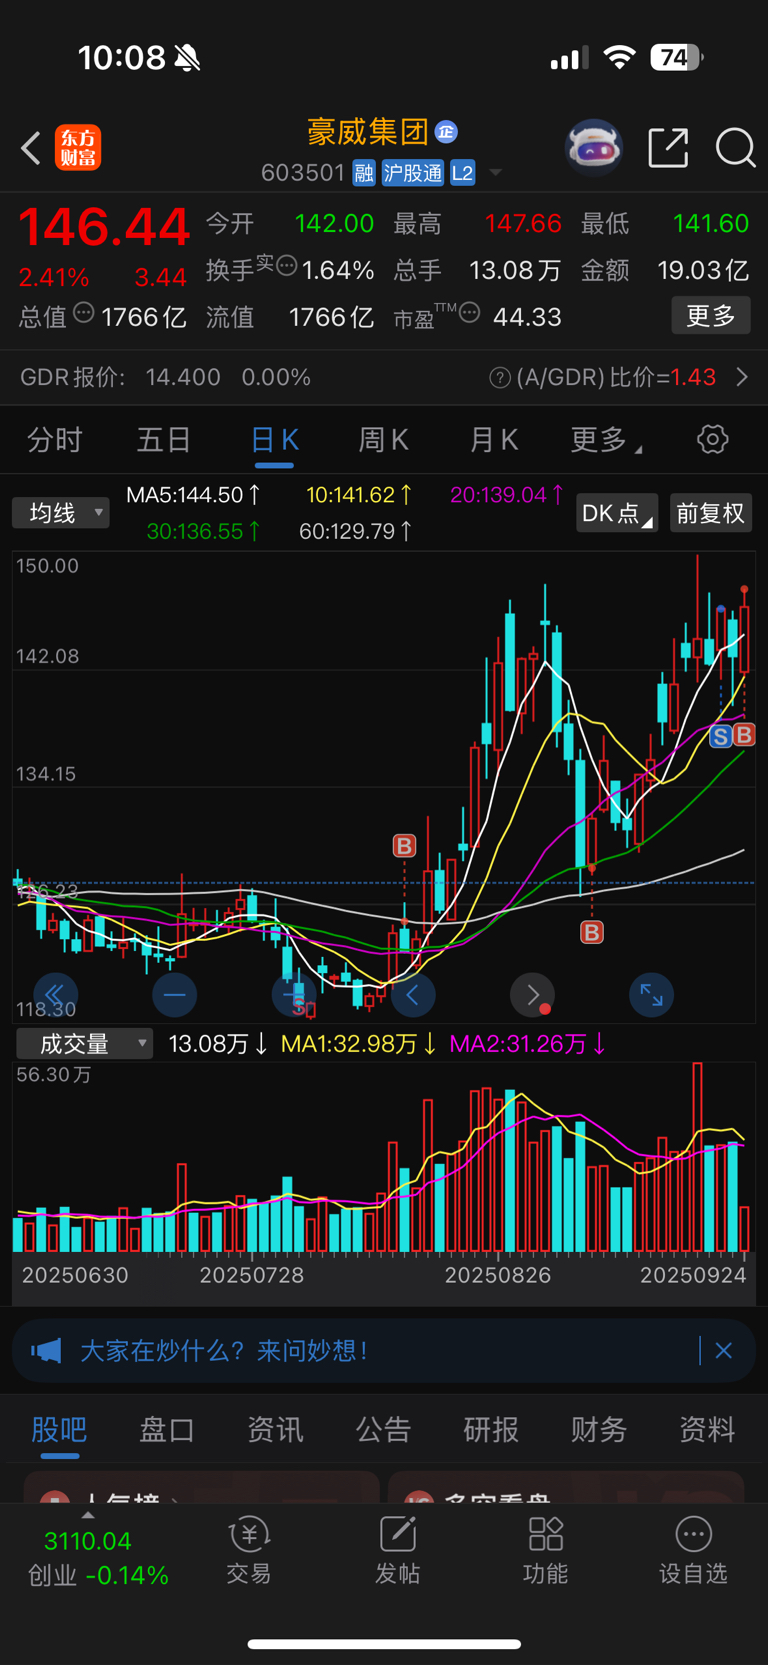The height and width of the screenshot is (1665, 769).
Task: Open the 公告 tab
Action: coord(383,1429)
